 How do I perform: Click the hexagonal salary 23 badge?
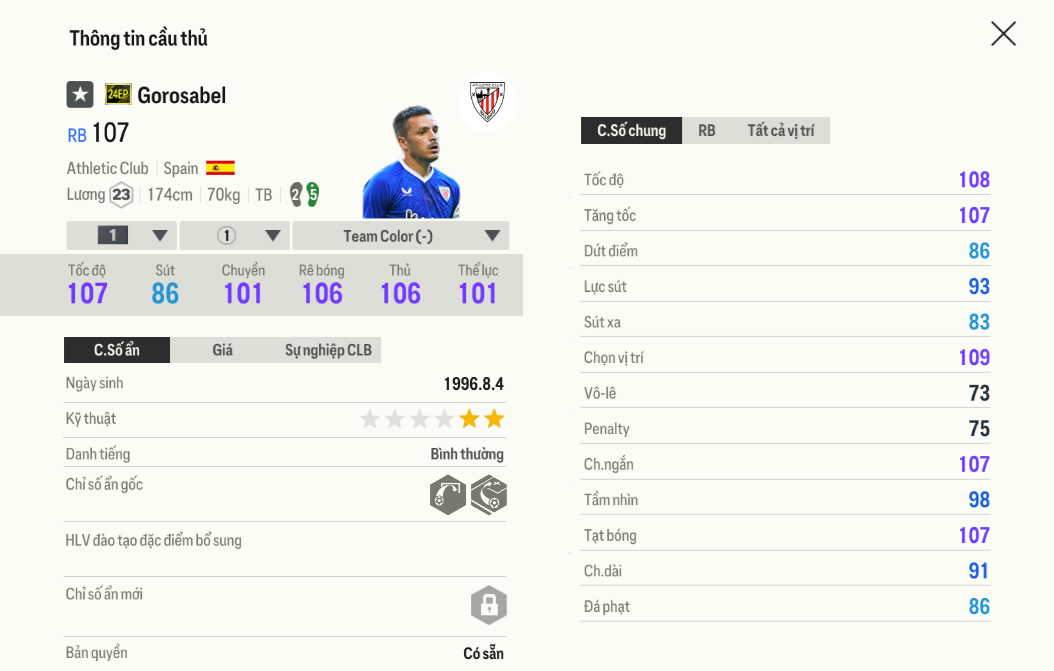click(x=121, y=195)
